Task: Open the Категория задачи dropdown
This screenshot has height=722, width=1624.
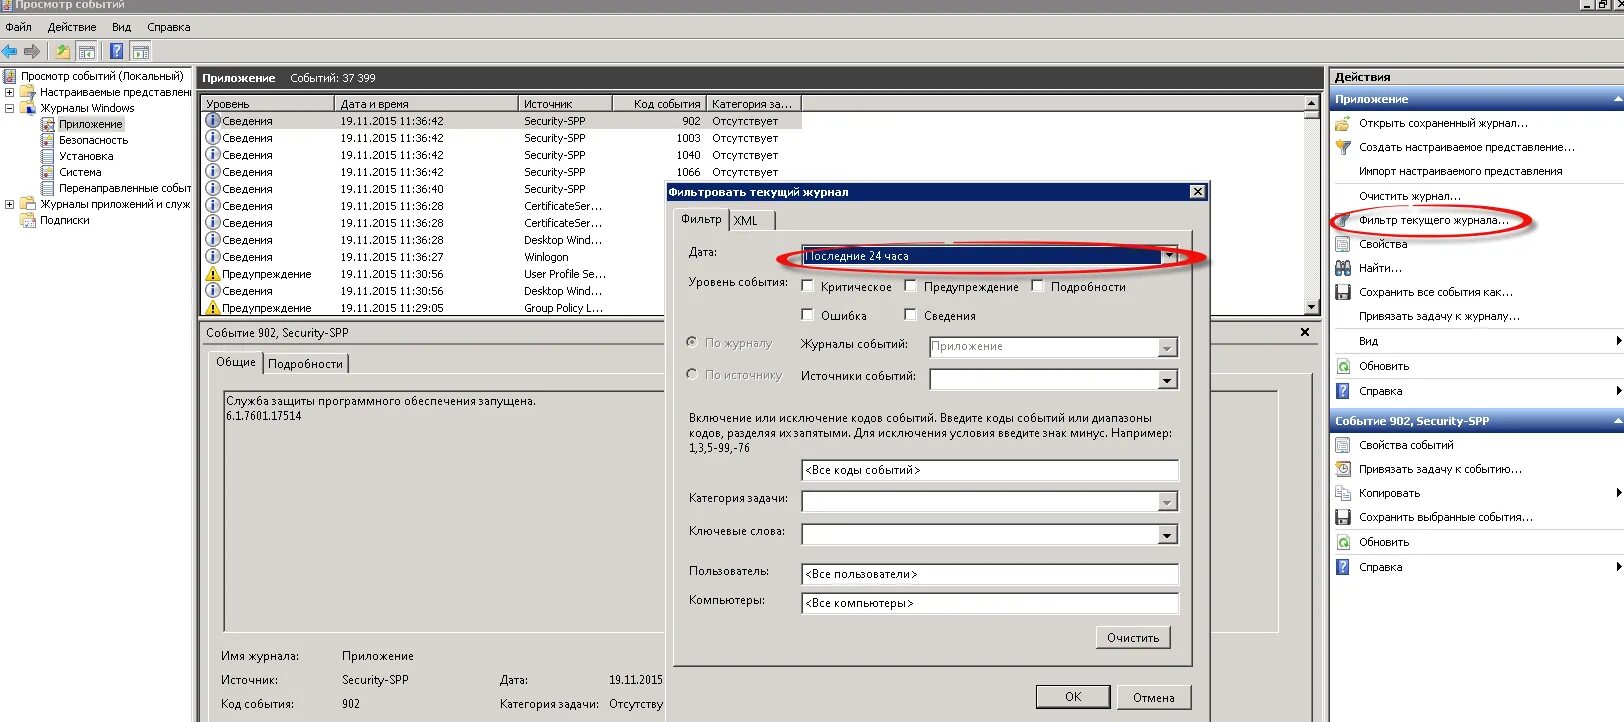Action: pyautogui.click(x=1167, y=502)
